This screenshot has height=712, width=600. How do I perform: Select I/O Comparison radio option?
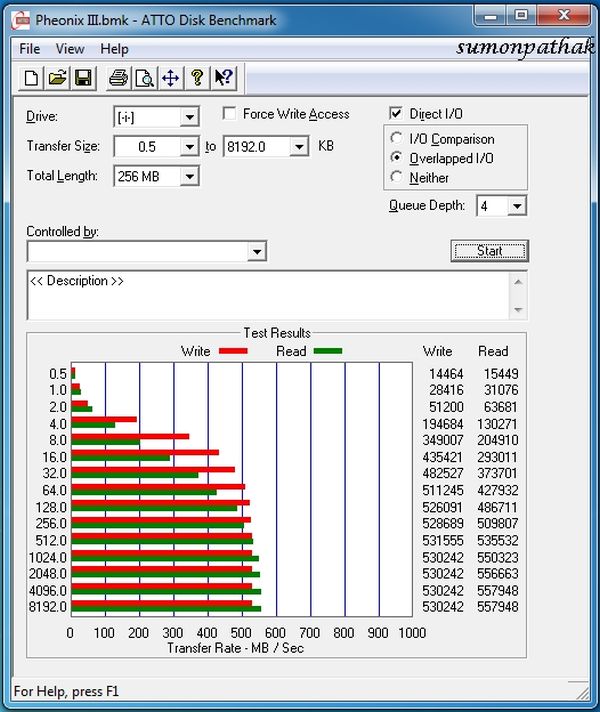pyautogui.click(x=396, y=138)
